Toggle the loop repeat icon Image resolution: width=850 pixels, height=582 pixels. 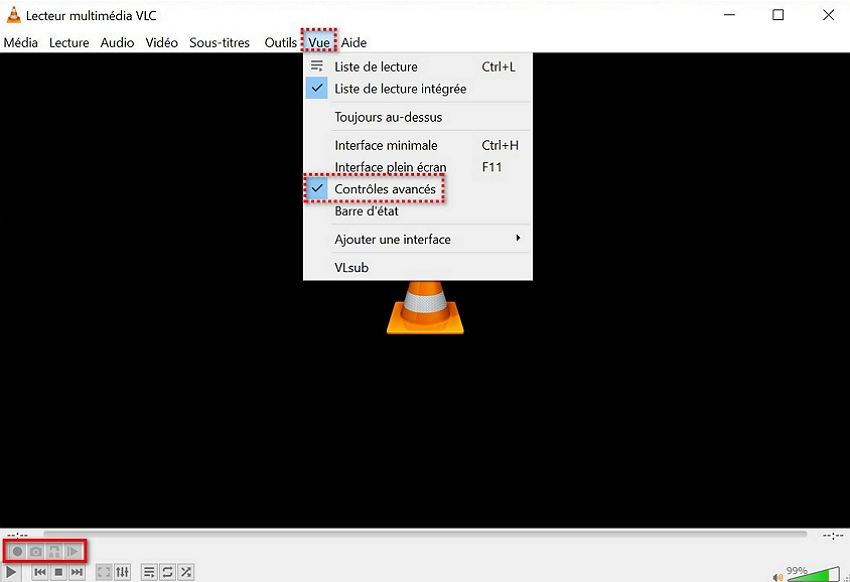[167, 572]
